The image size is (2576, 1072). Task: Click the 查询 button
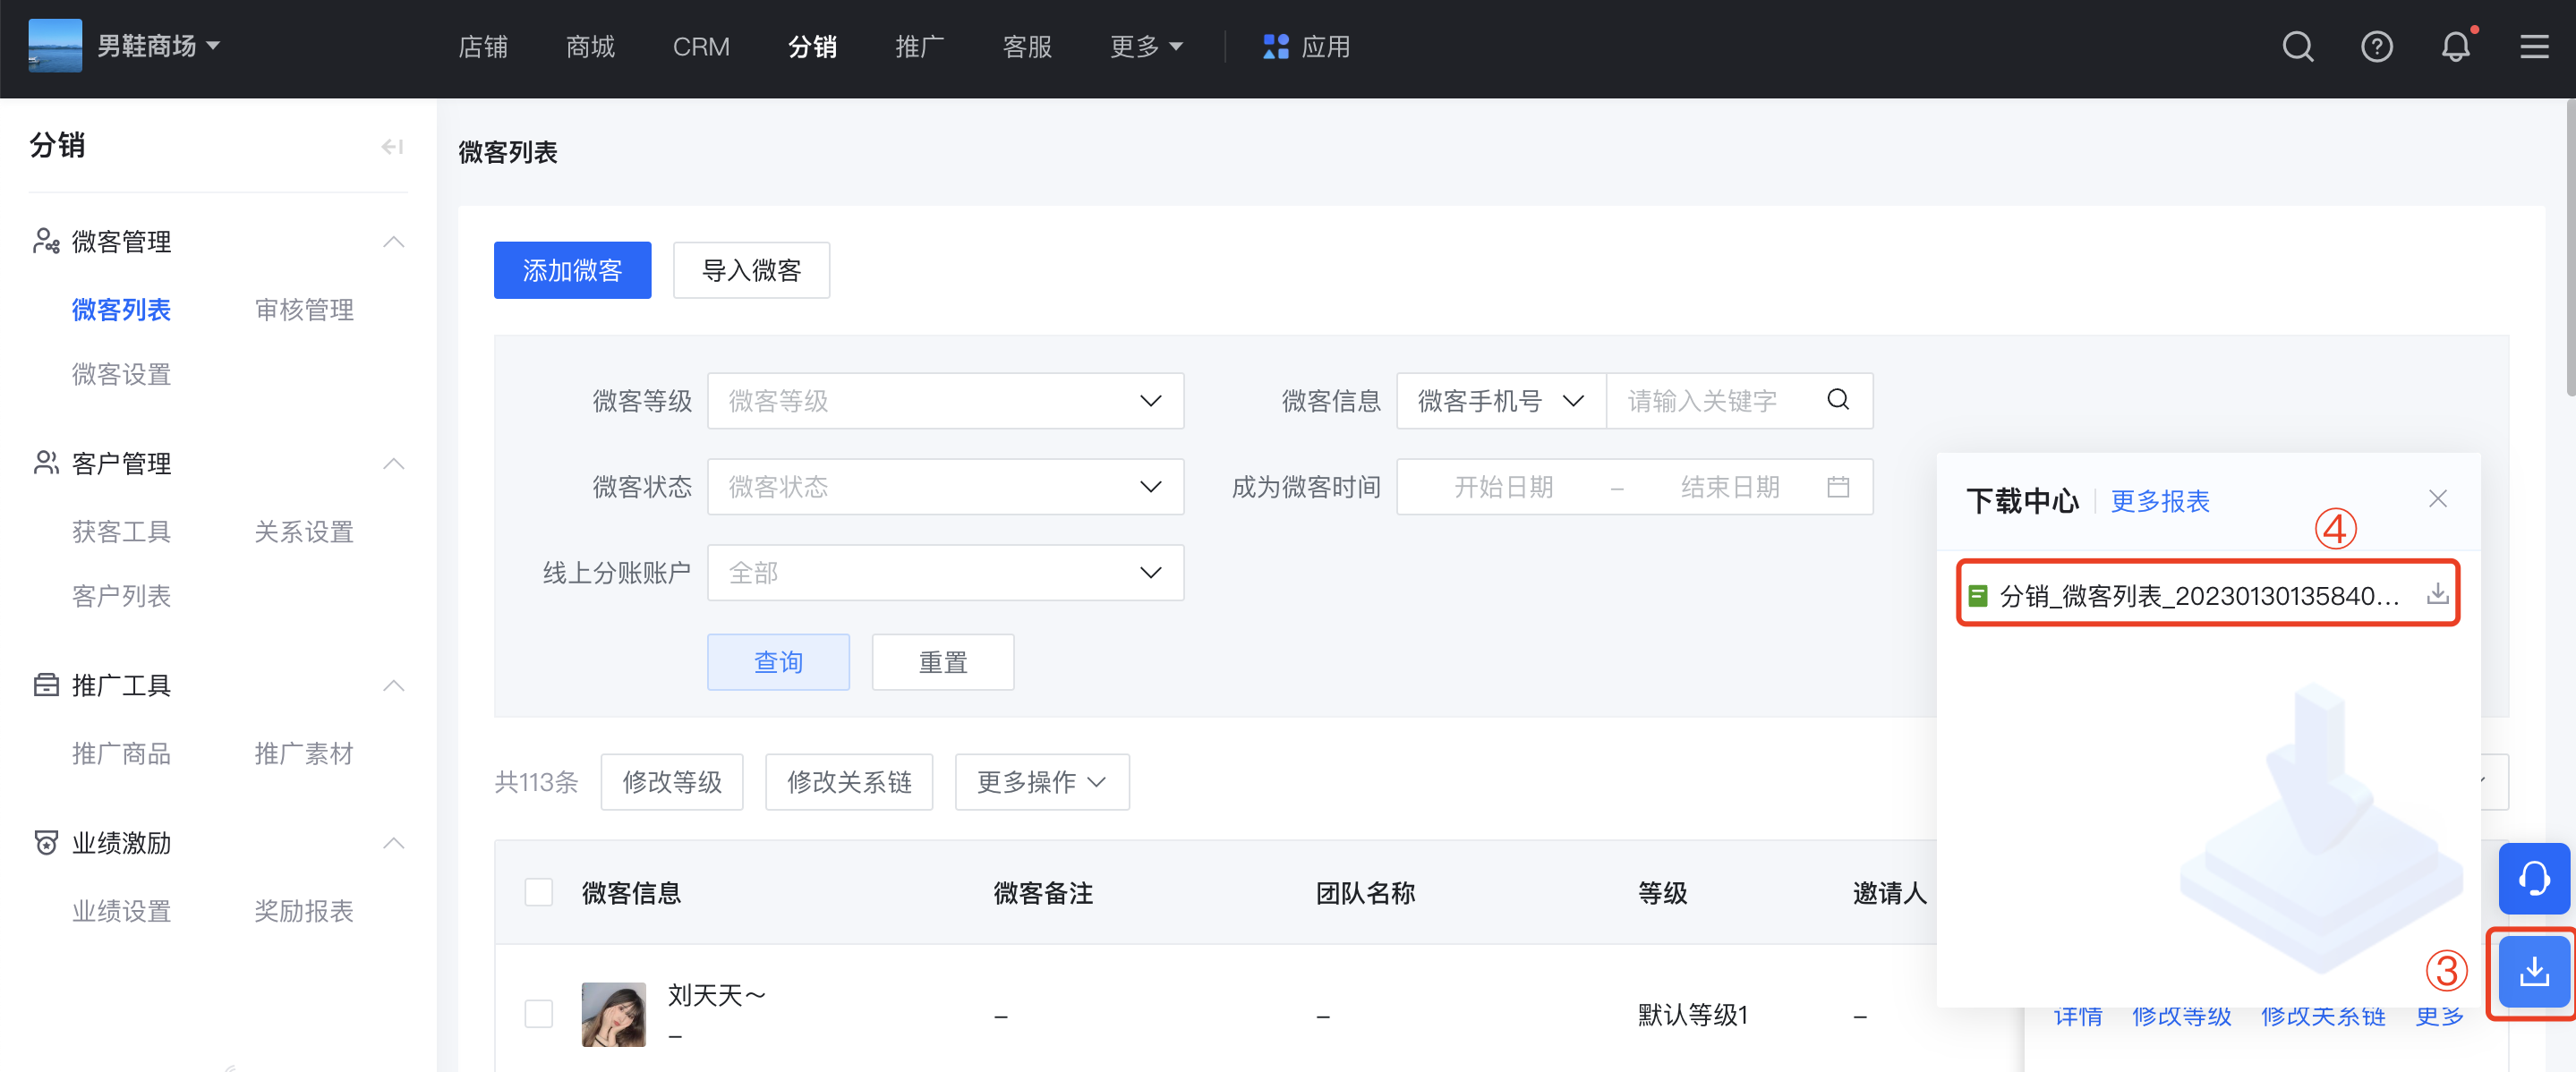pyautogui.click(x=778, y=662)
